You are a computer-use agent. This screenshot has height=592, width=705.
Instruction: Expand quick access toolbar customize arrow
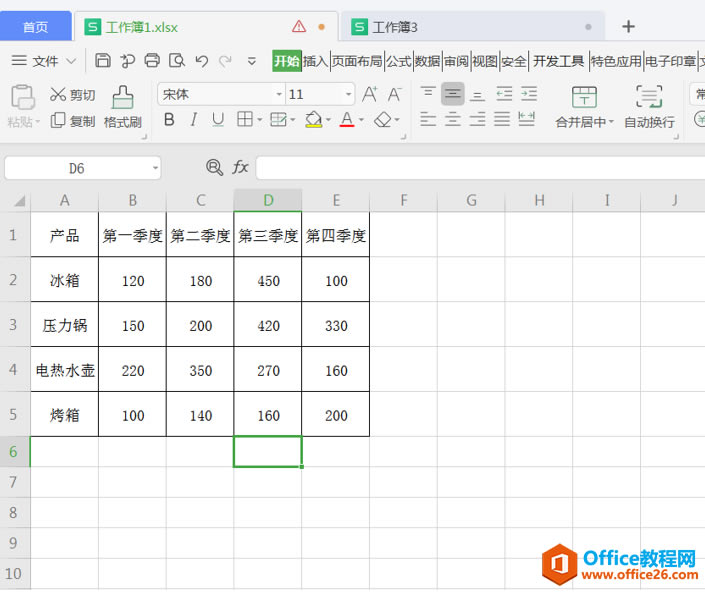tap(252, 61)
